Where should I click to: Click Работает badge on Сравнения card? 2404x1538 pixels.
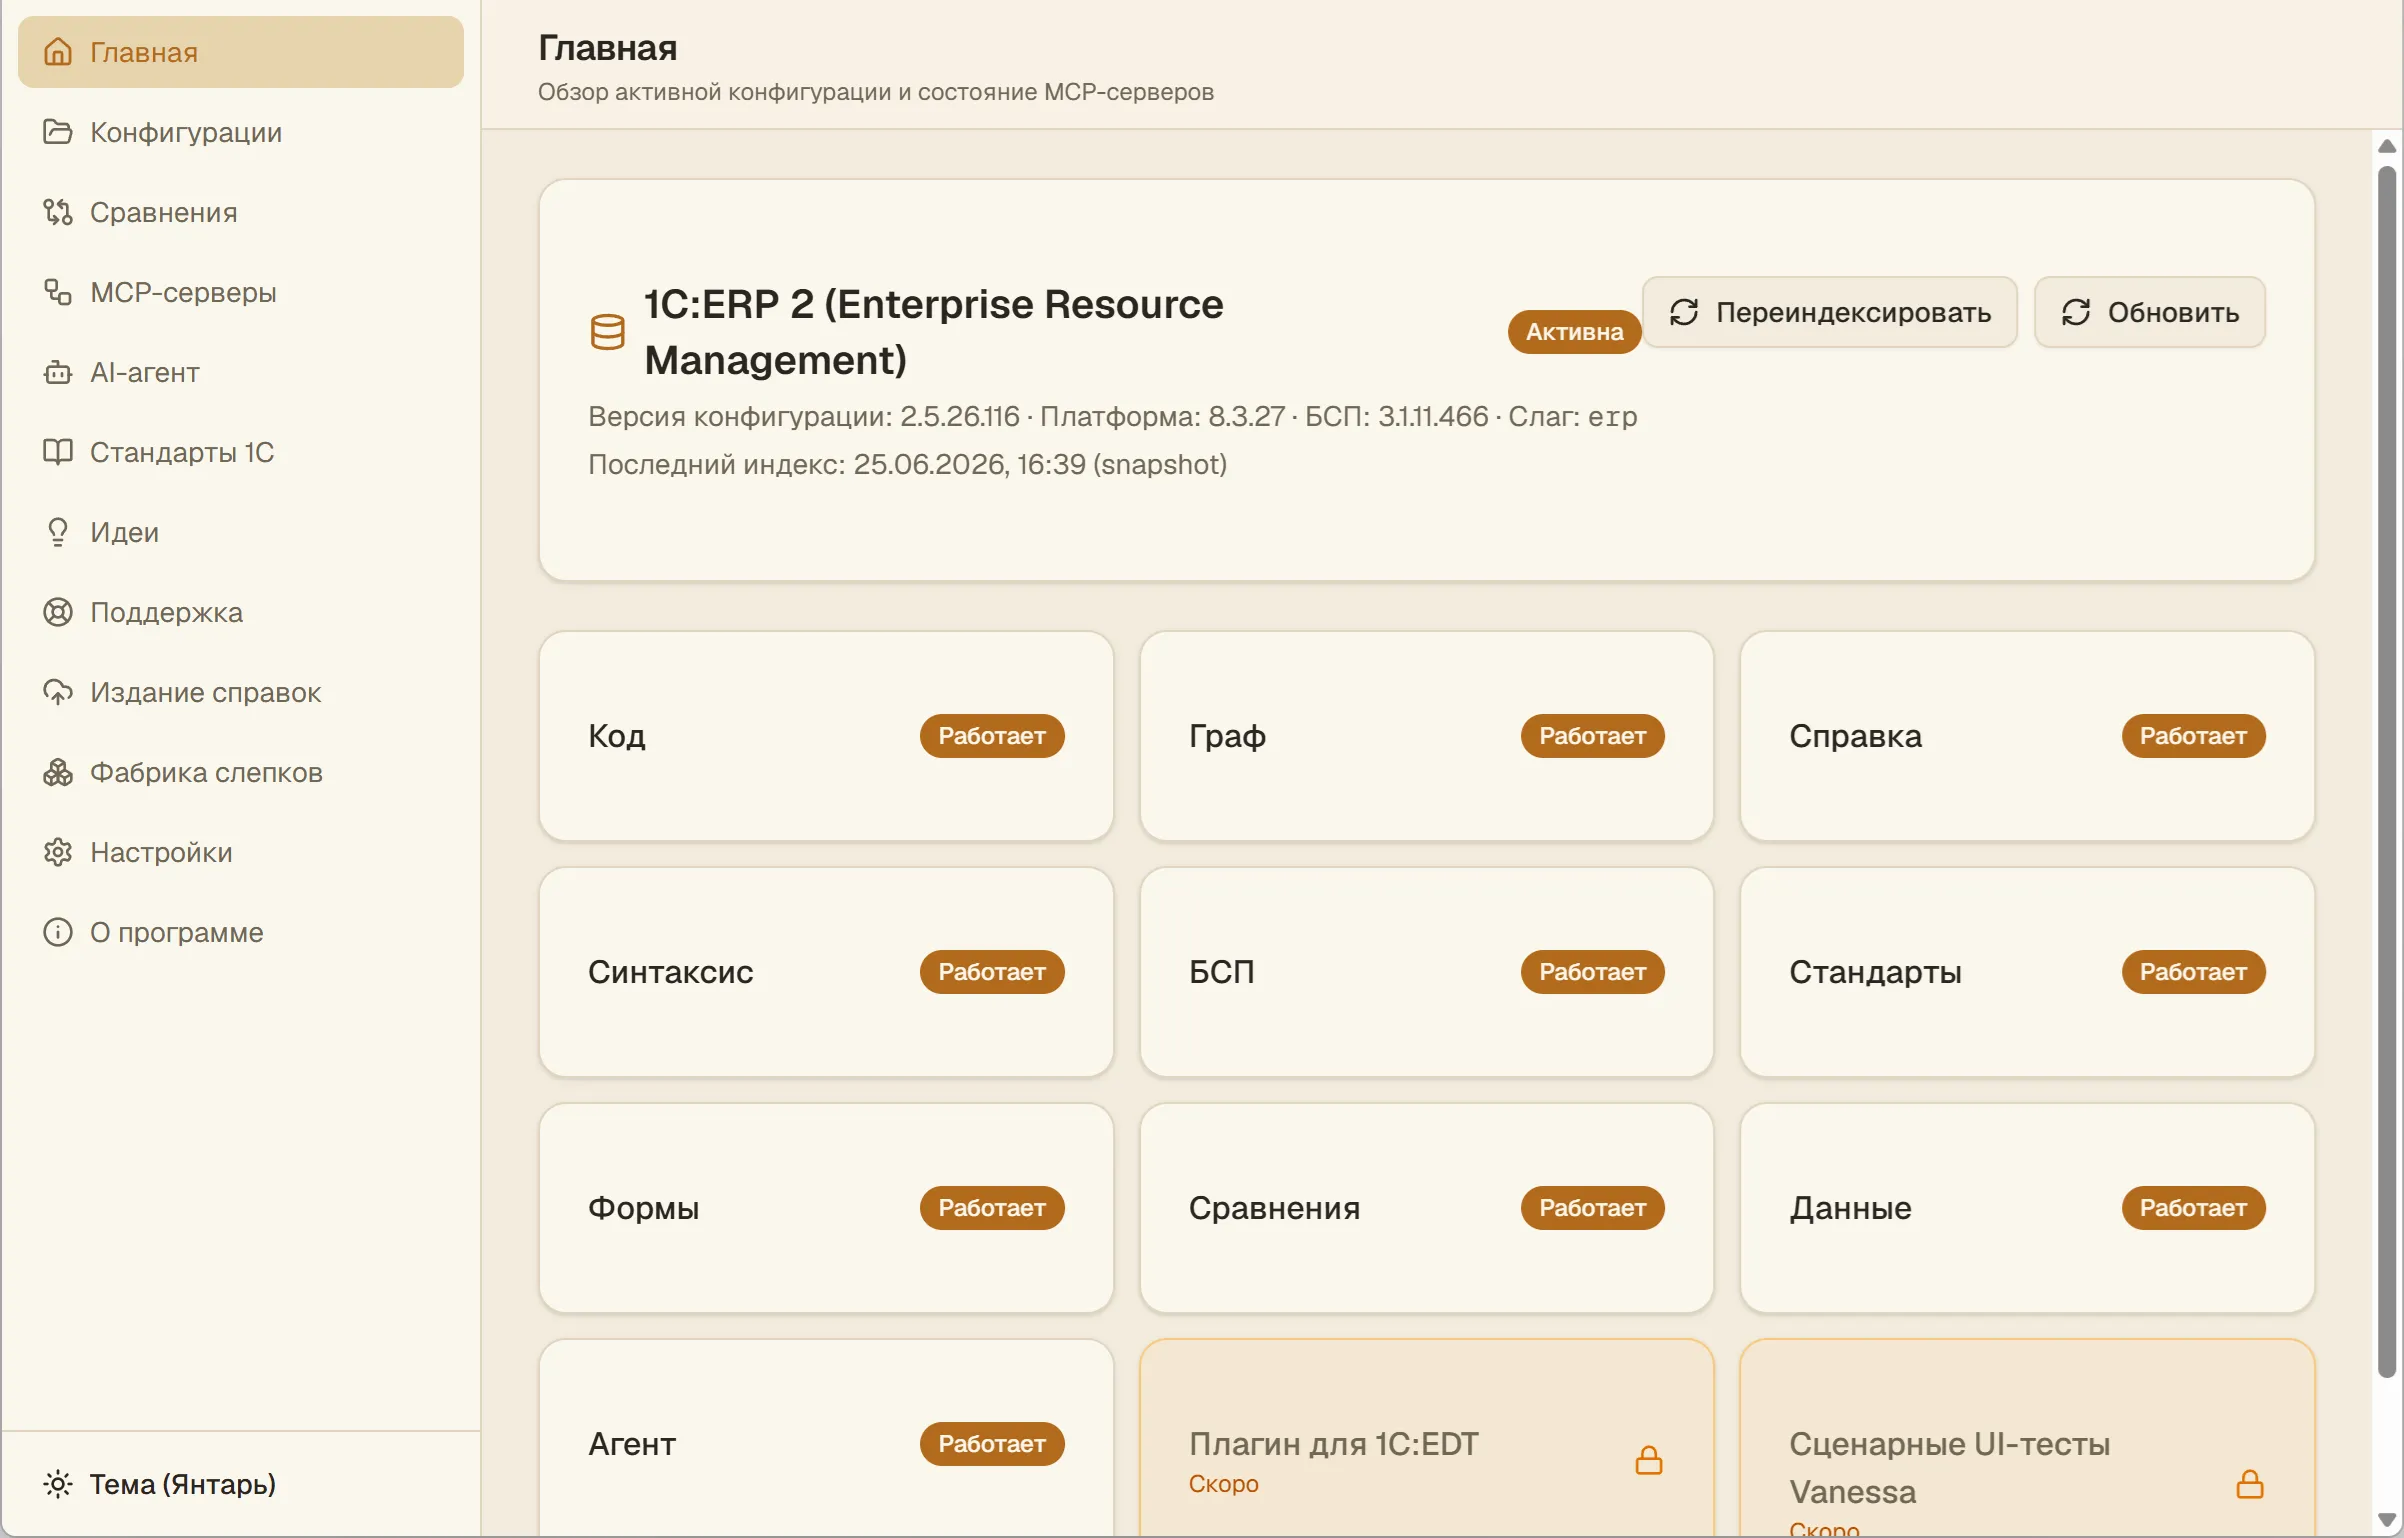(x=1592, y=1208)
